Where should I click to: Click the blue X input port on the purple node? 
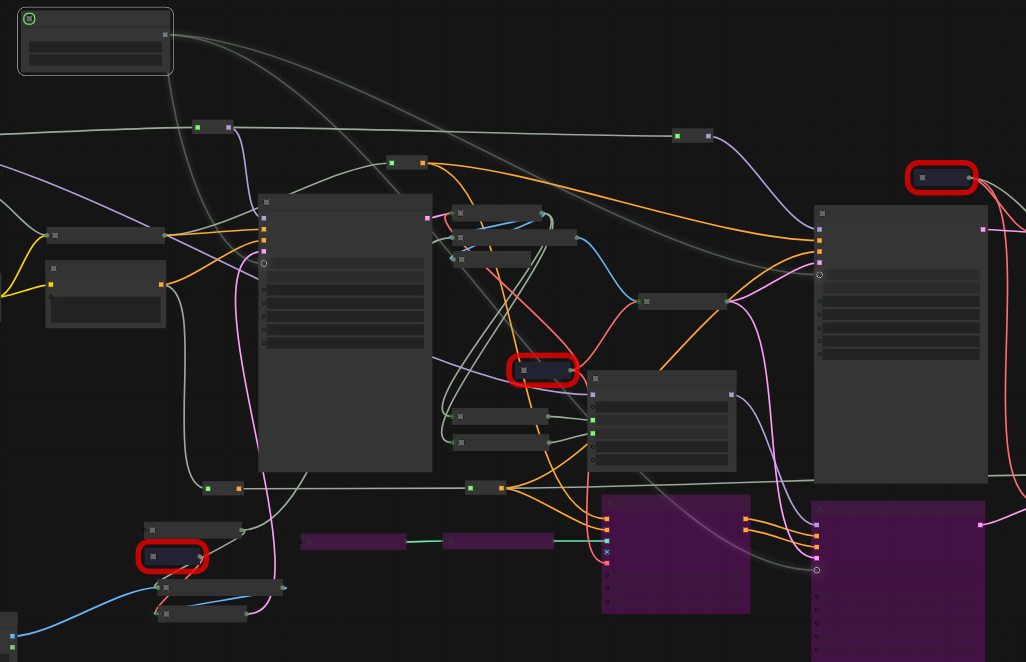[x=607, y=552]
